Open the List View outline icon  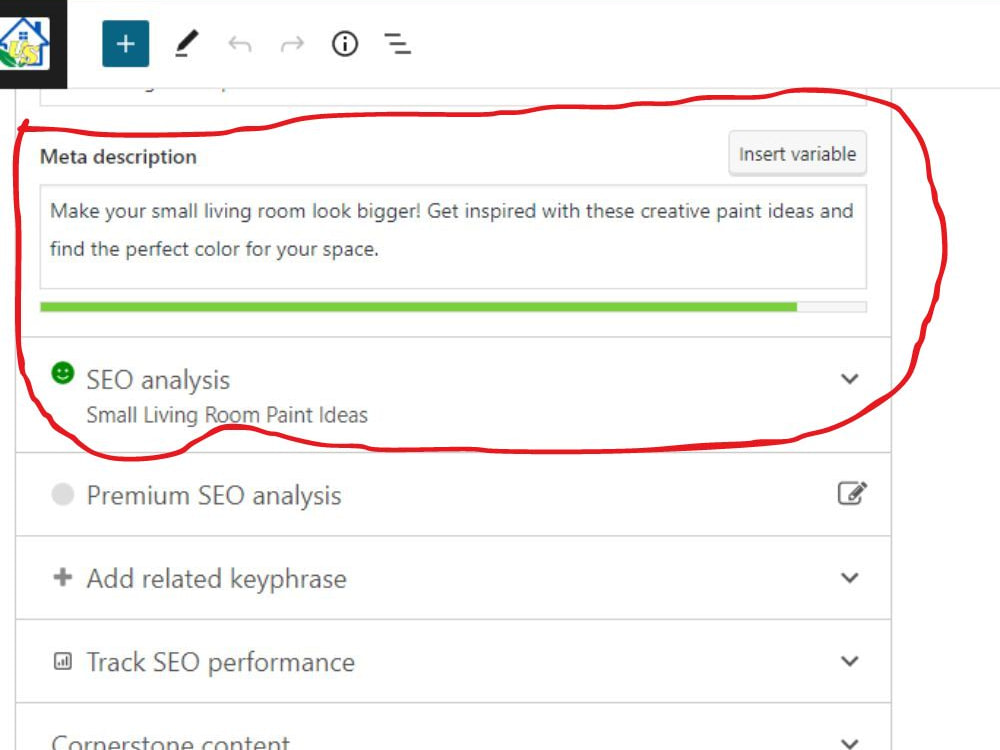point(397,43)
